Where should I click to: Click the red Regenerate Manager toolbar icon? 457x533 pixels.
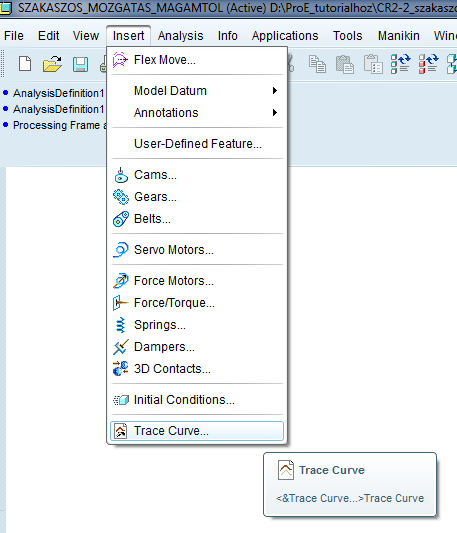pos(428,64)
